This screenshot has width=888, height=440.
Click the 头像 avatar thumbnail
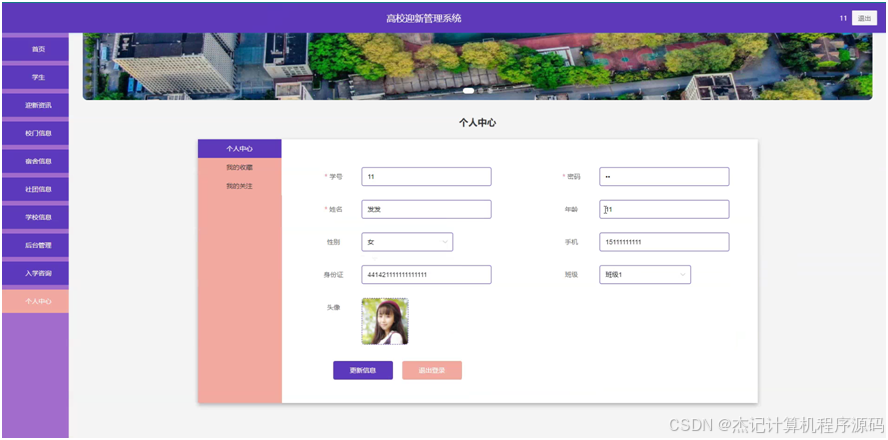pos(385,322)
